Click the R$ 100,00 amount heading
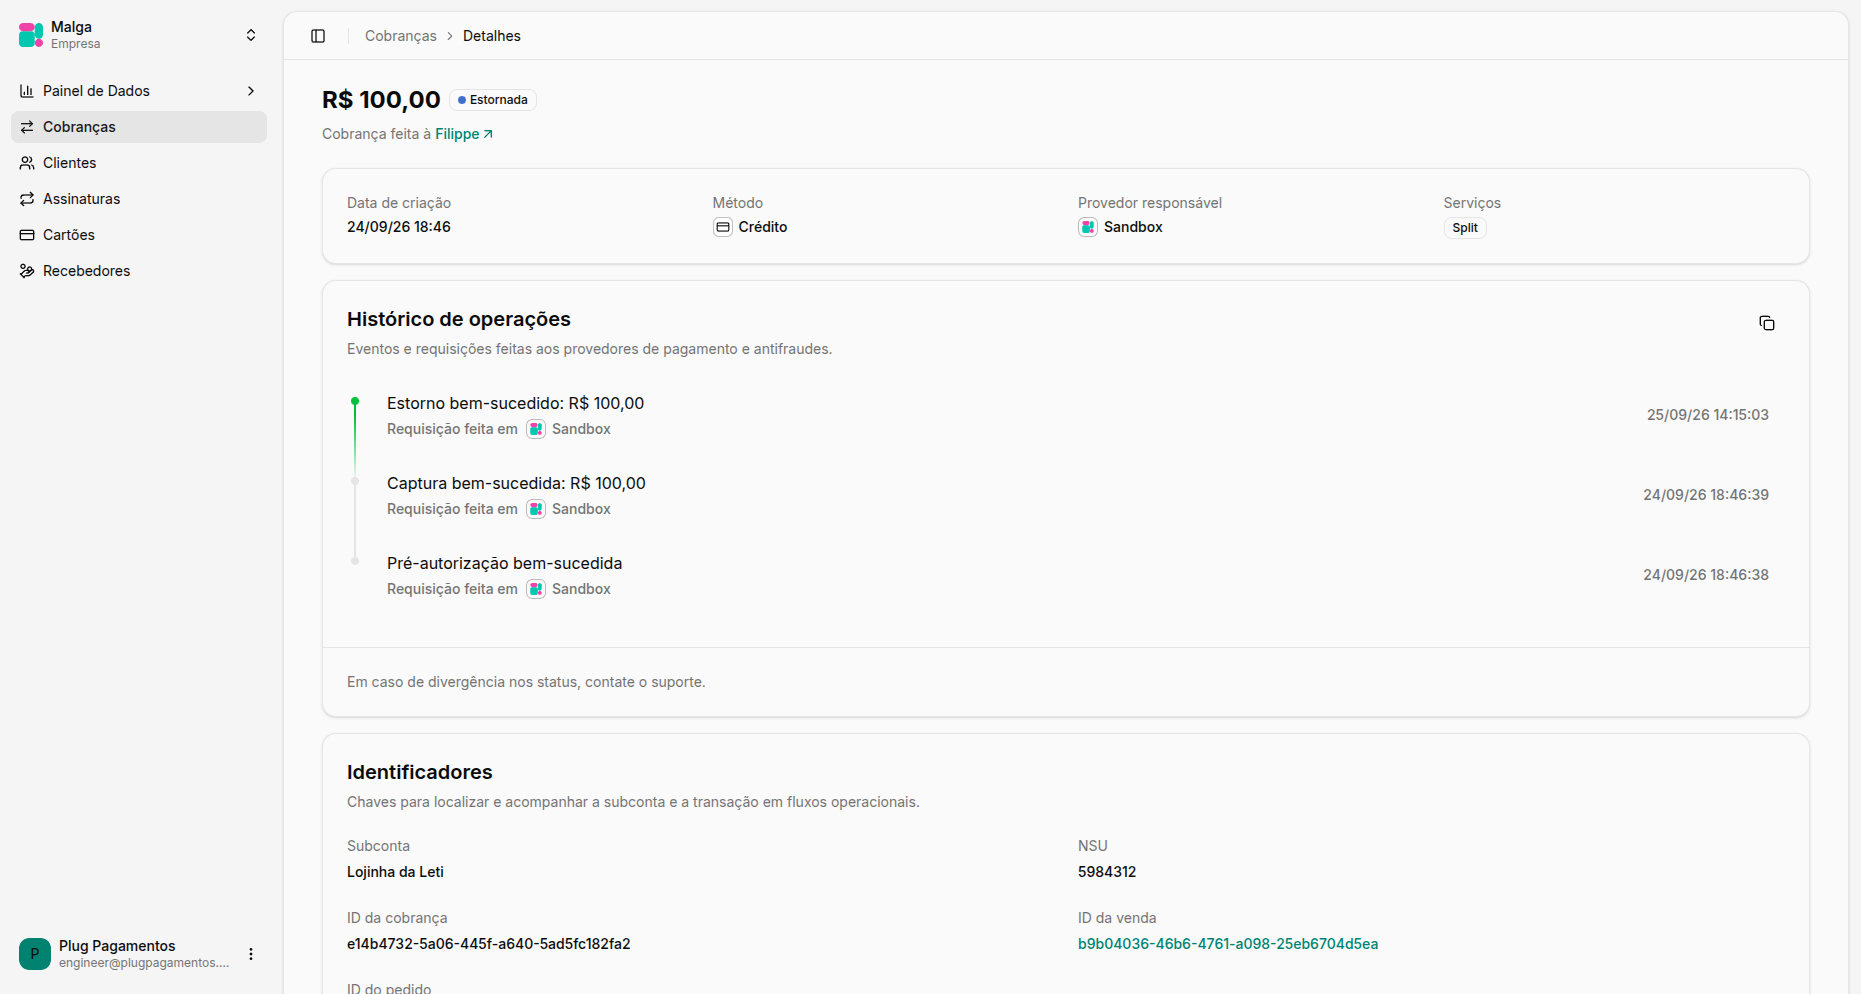Image resolution: width=1861 pixels, height=994 pixels. [381, 100]
